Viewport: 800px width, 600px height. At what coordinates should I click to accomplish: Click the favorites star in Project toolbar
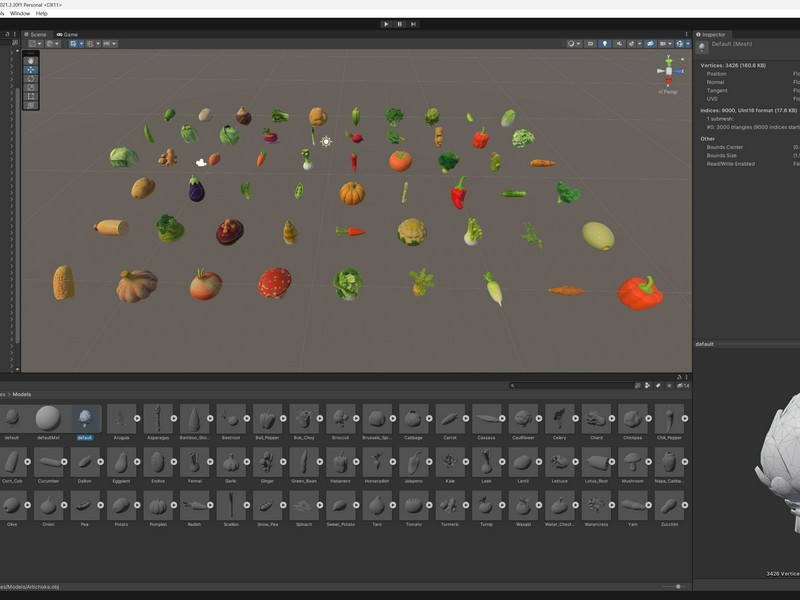click(669, 386)
